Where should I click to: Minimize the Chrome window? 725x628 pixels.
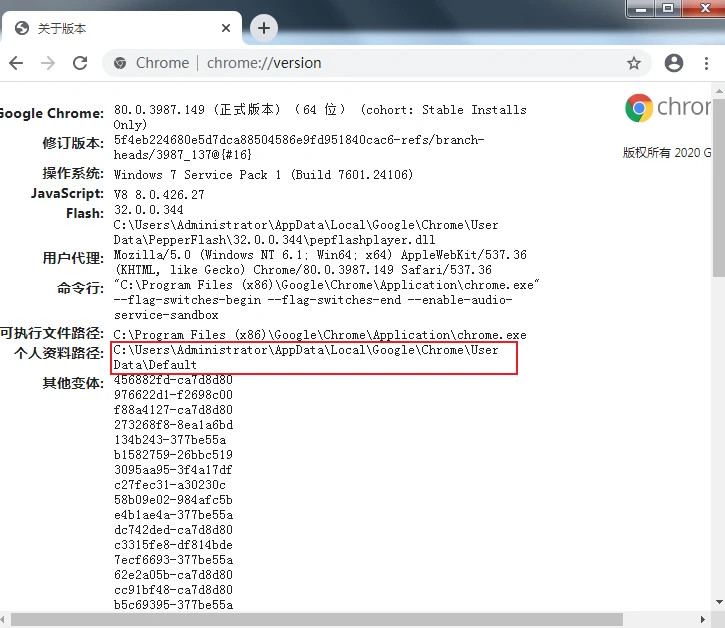[x=641, y=8]
